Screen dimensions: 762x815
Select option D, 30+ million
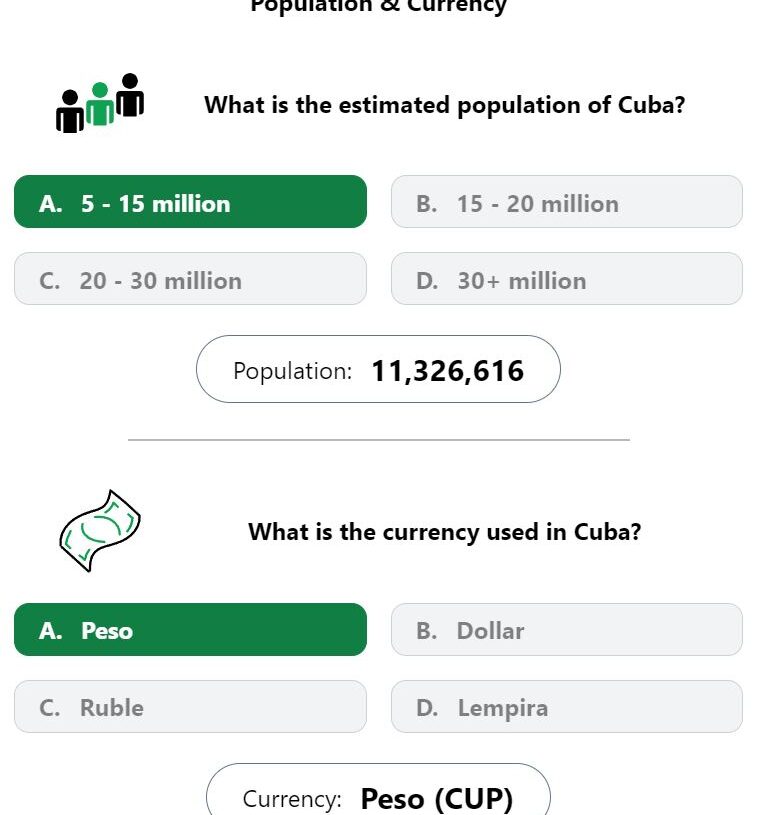tap(567, 279)
